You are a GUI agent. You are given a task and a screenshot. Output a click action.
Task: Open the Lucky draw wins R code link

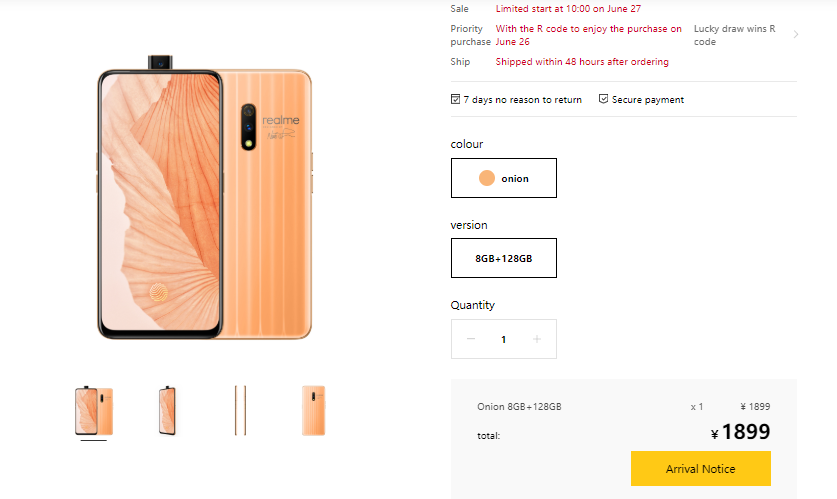734,35
